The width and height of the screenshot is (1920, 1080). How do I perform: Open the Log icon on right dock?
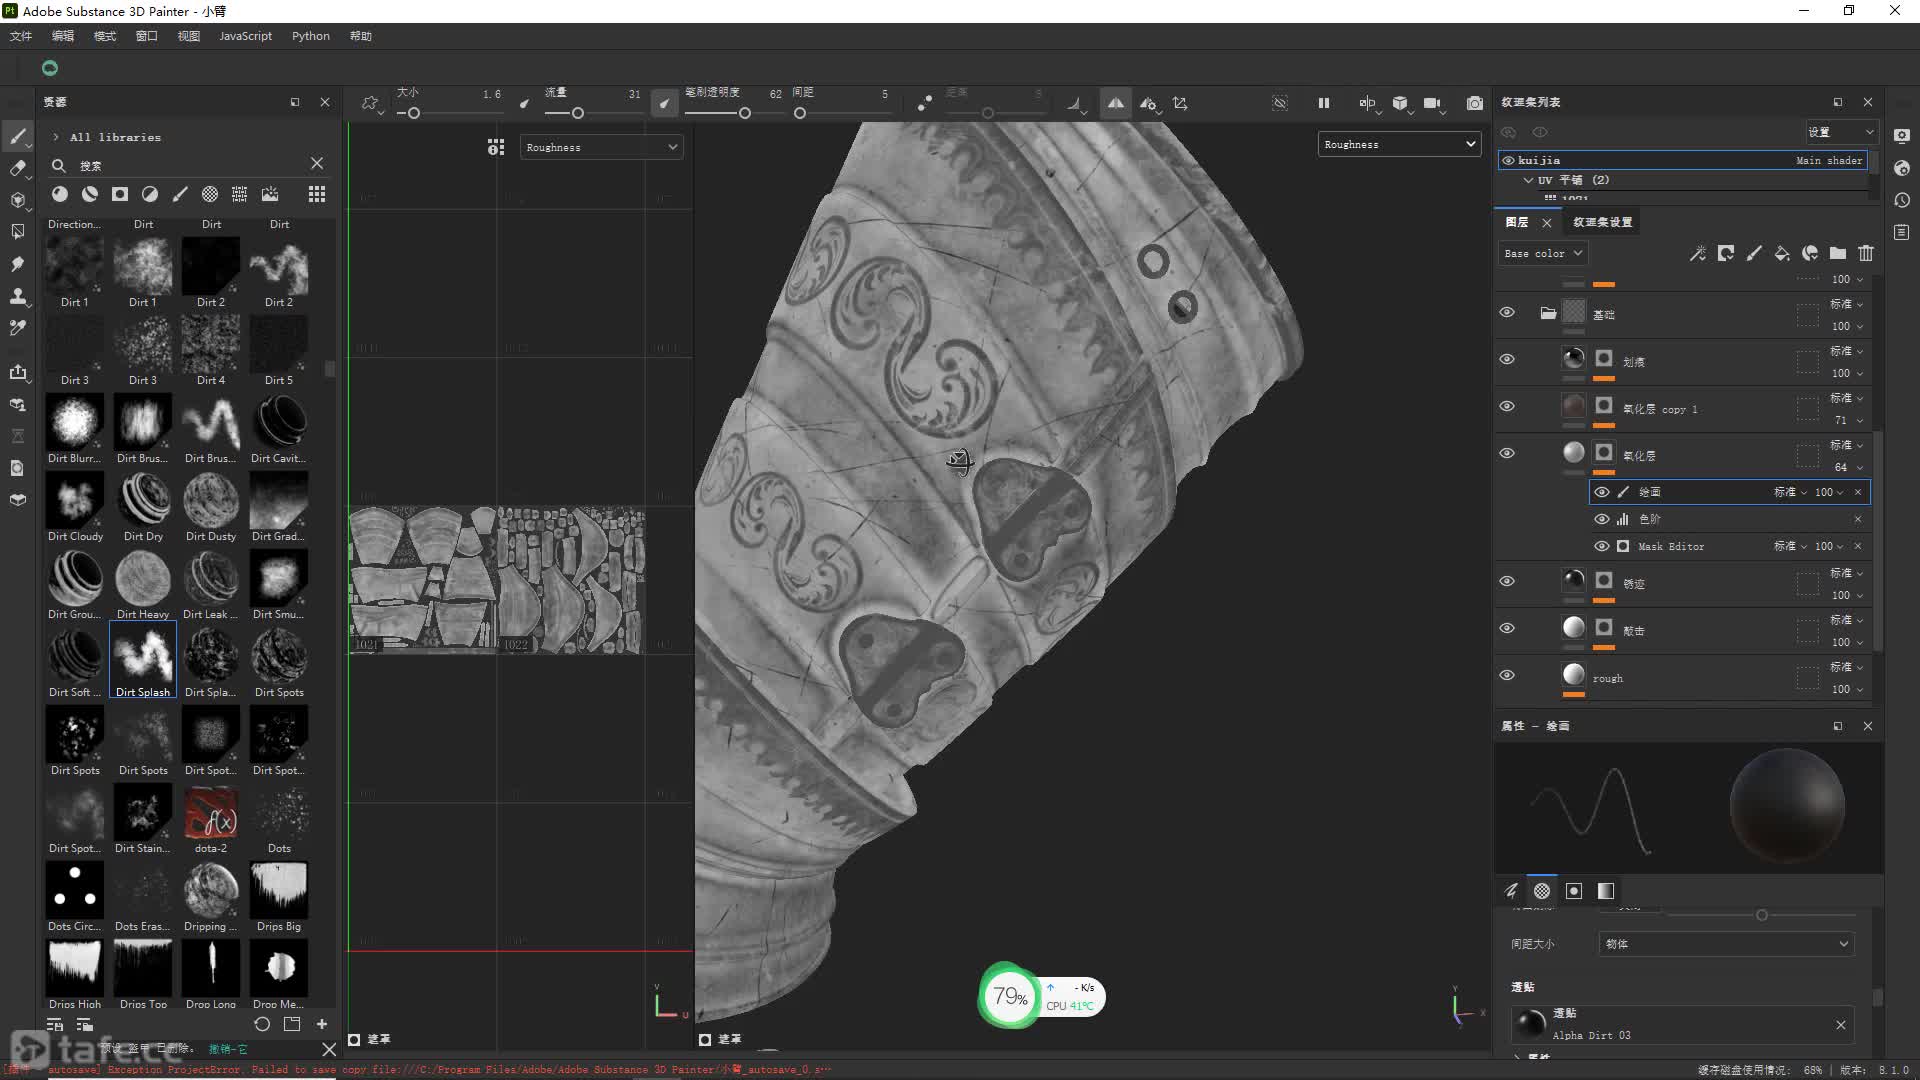click(x=1902, y=232)
